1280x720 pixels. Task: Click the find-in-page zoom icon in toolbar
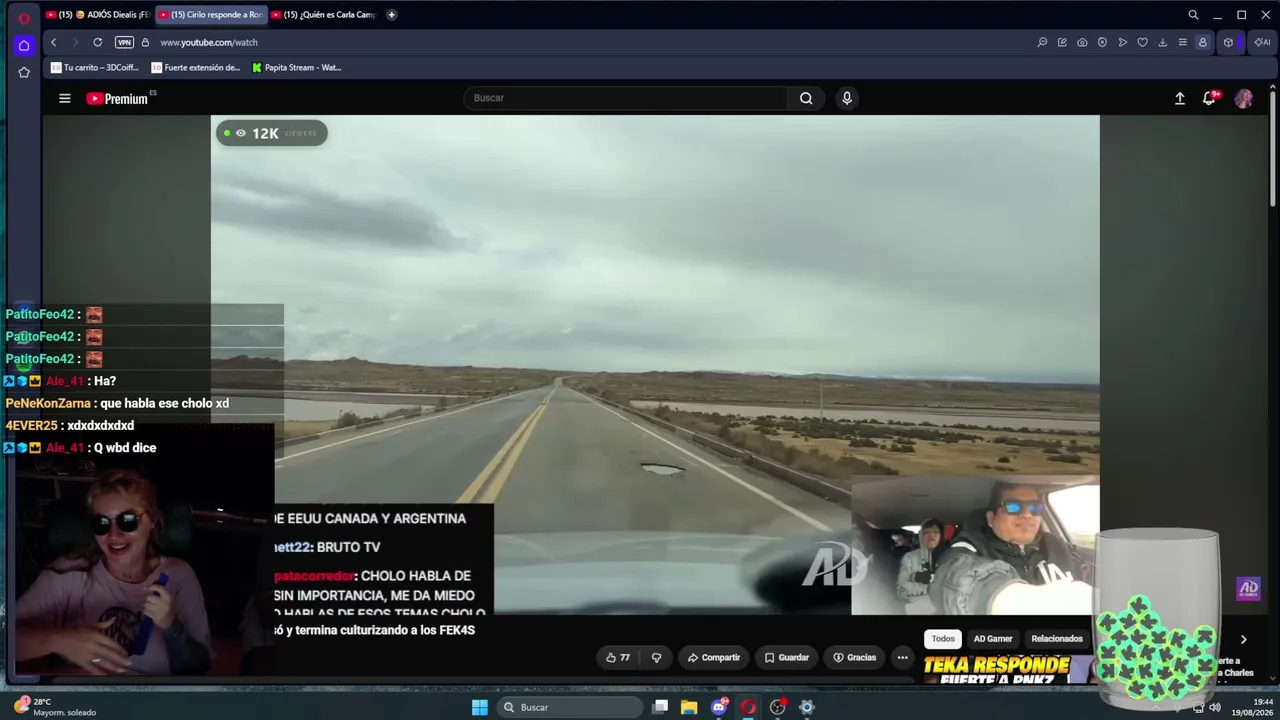(x=1042, y=42)
